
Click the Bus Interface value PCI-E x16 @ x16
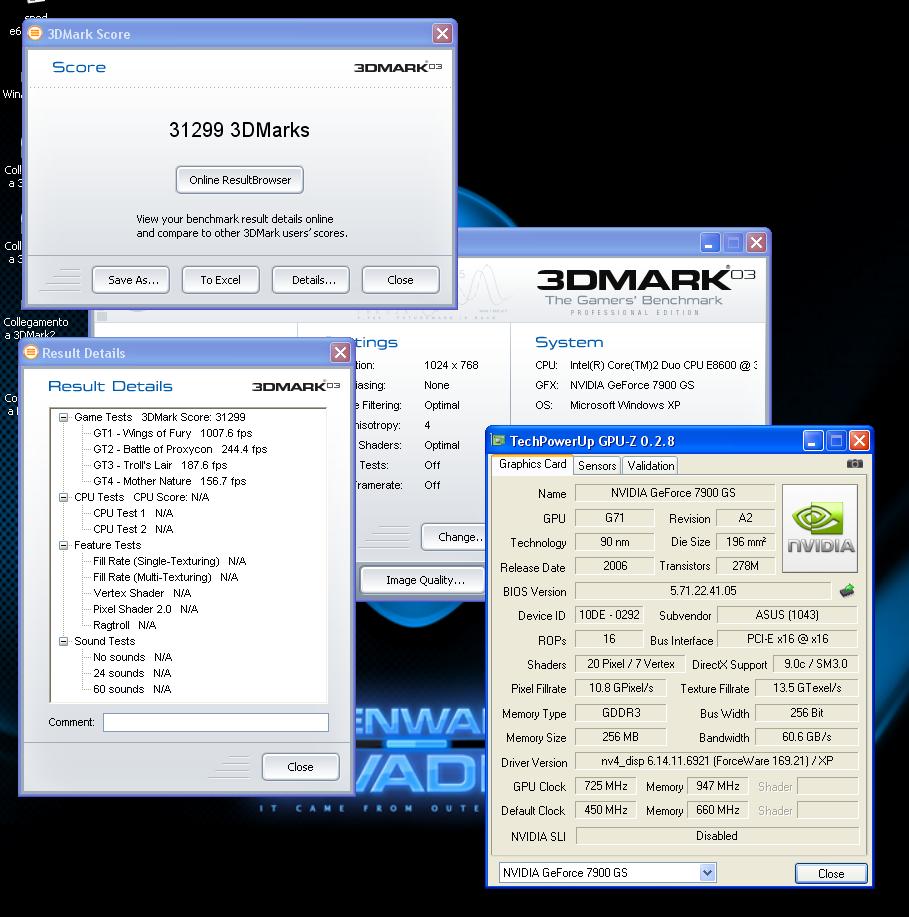pyautogui.click(x=787, y=639)
